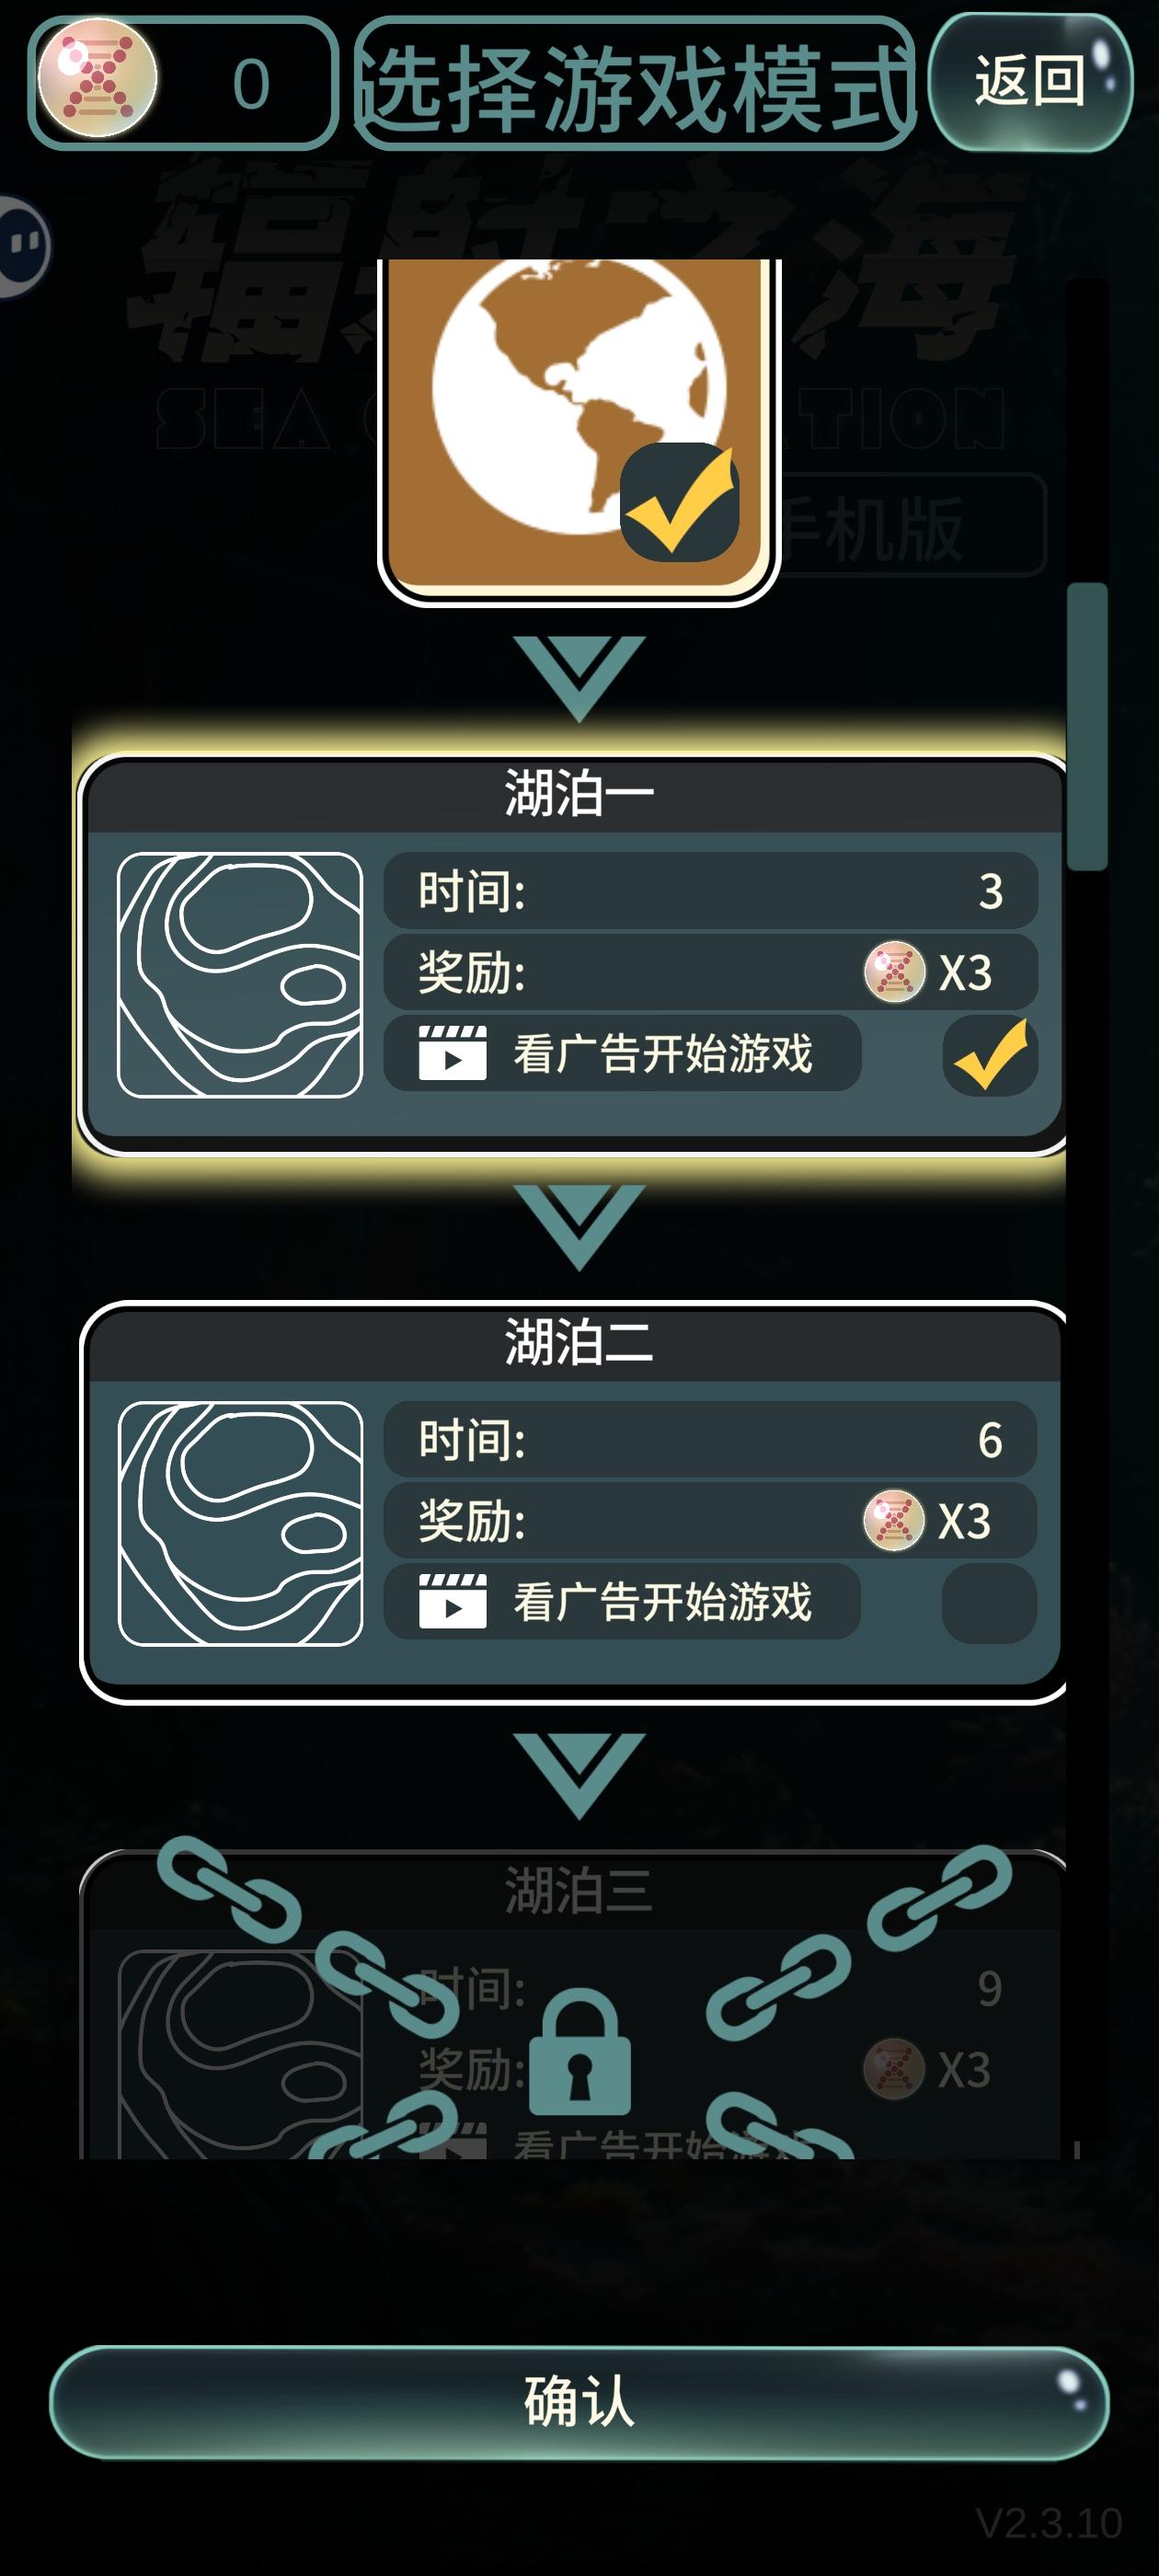1159x2576 pixels.
Task: Uncheck the globe tile's checkmark box
Action: tap(680, 502)
